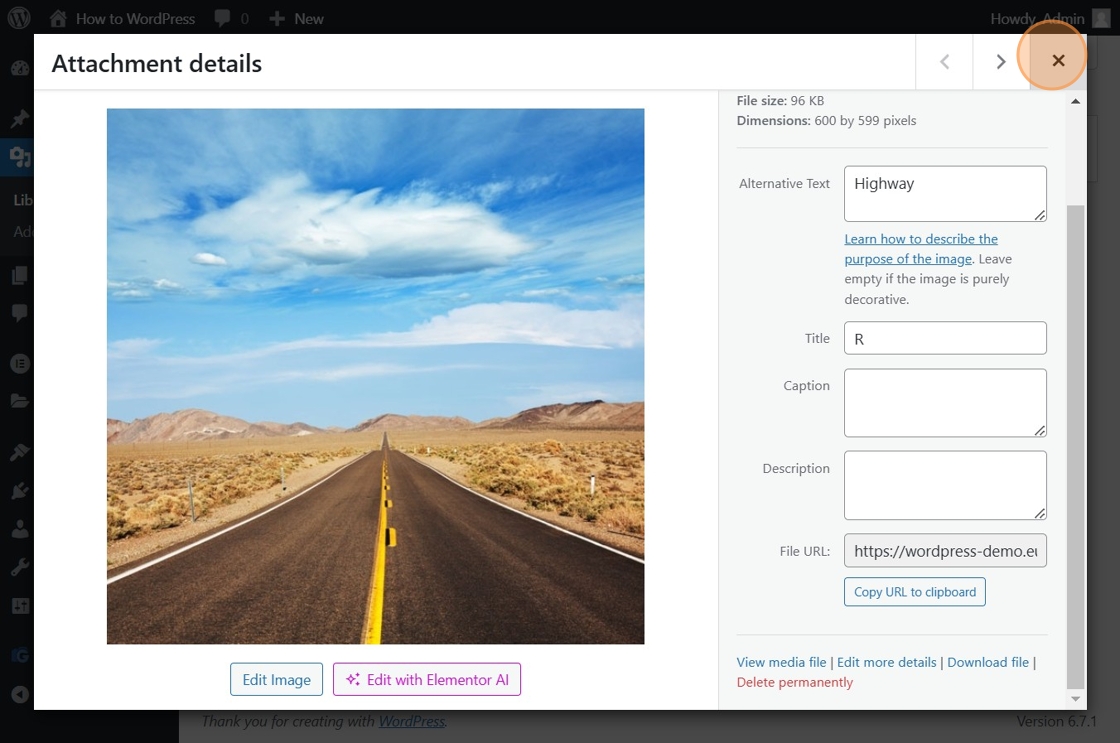
Task: Open Plugins via the plug sidebar icon
Action: 20,491
